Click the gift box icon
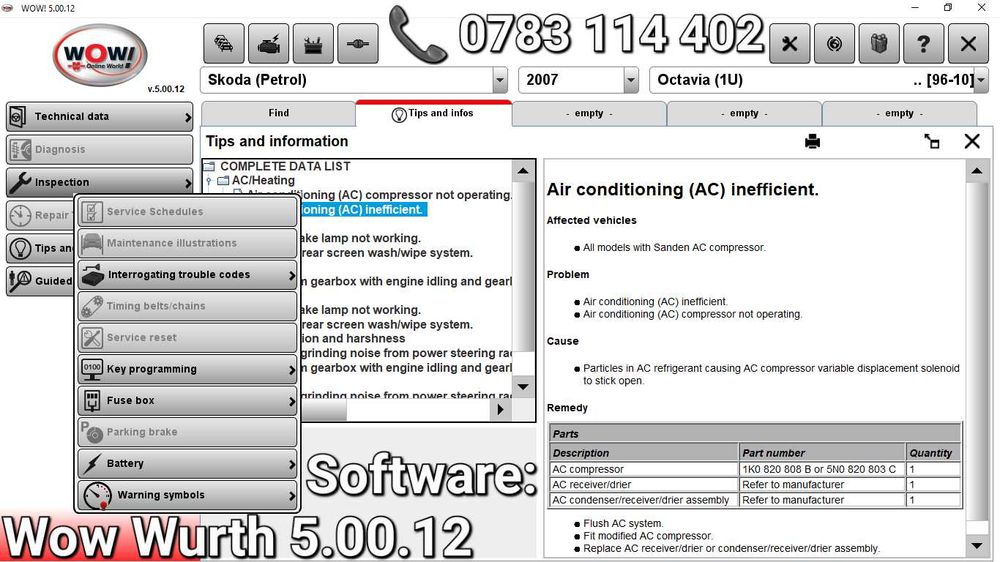This screenshot has height=562, width=1000. click(x=879, y=43)
